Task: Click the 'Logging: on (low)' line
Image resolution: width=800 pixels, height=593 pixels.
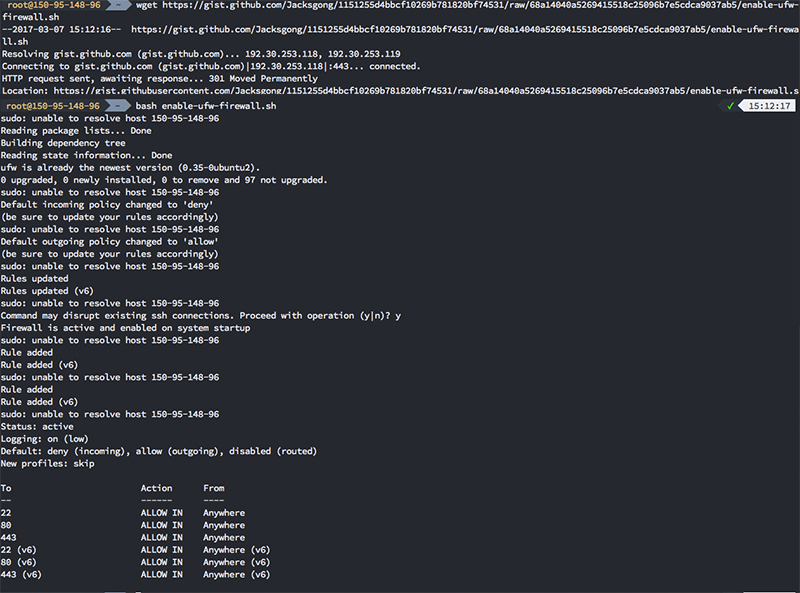Action: coord(44,439)
